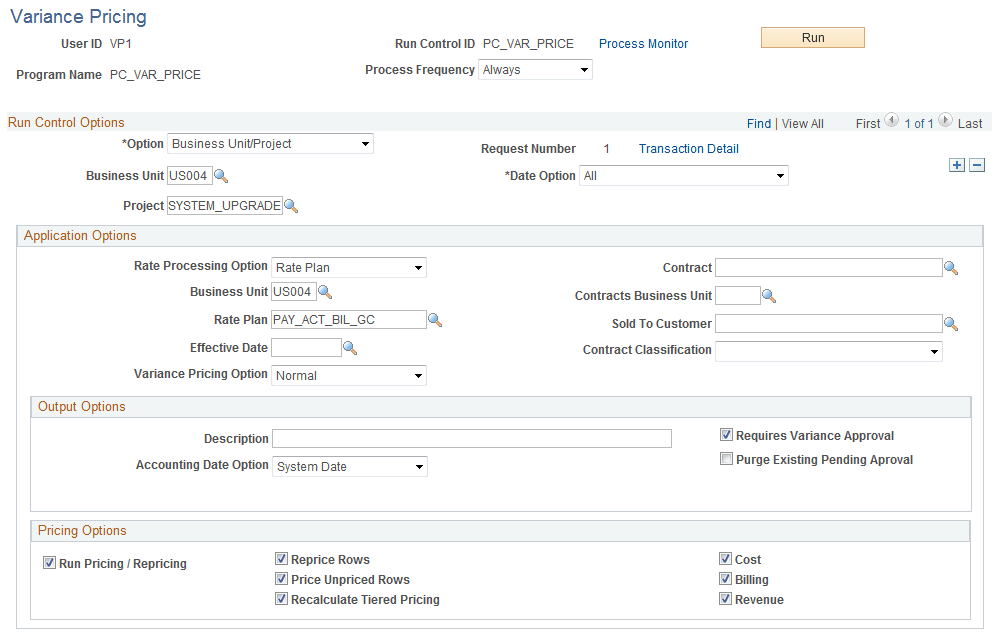Open the Rate Plan lookup
Image resolution: width=1001 pixels, height=644 pixels.
click(x=434, y=319)
